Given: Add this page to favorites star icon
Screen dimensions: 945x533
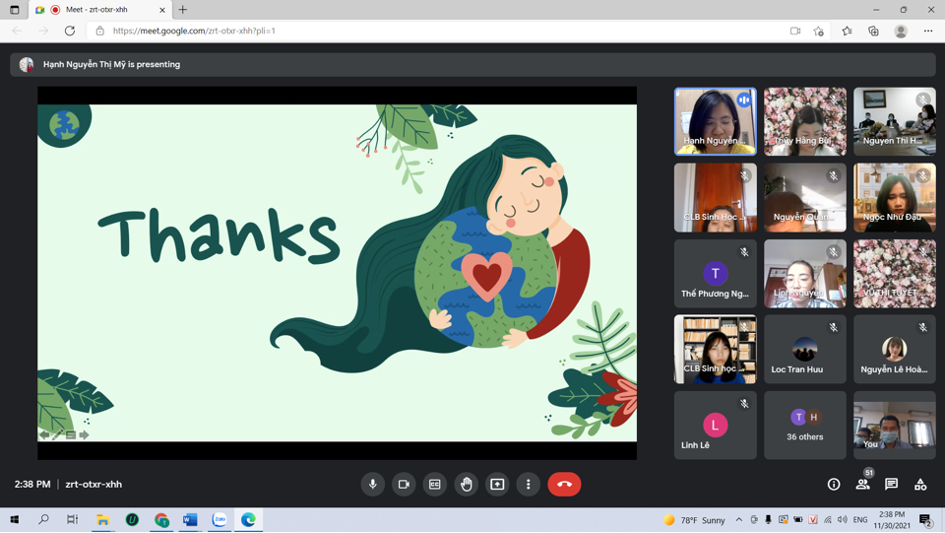Looking at the screenshot, I should (819, 31).
